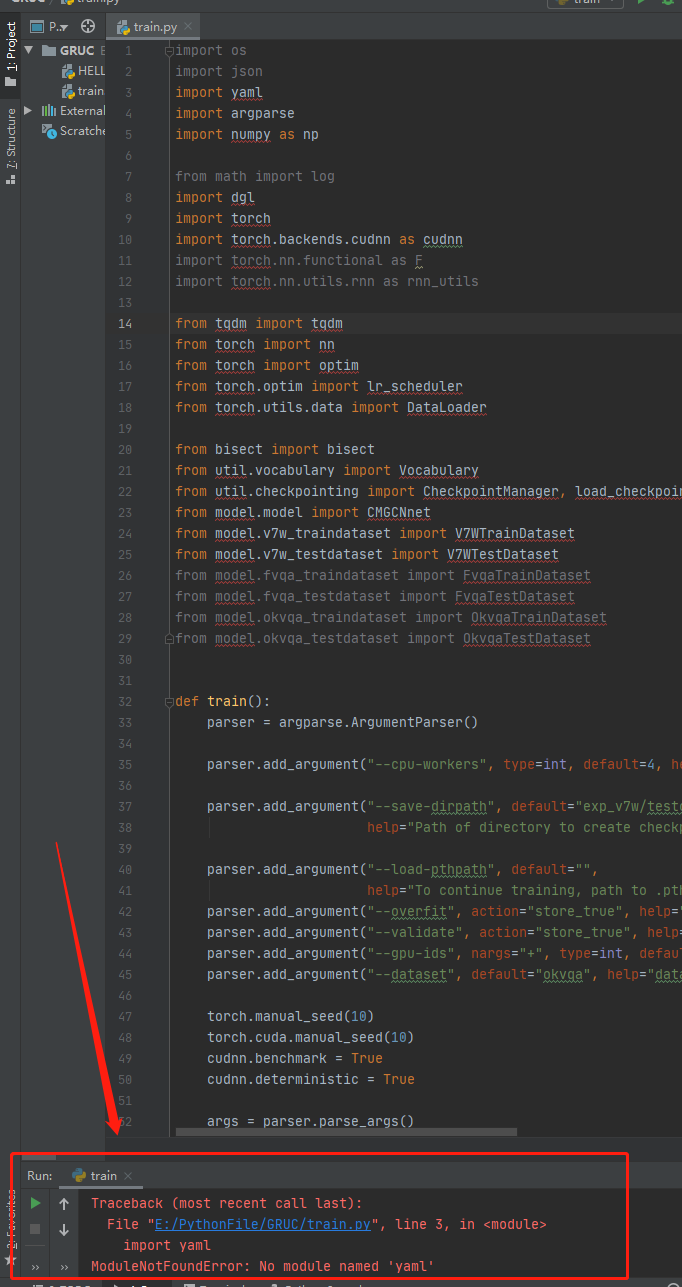Click 'import argparse' code line
The width and height of the screenshot is (682, 1287).
[235, 113]
